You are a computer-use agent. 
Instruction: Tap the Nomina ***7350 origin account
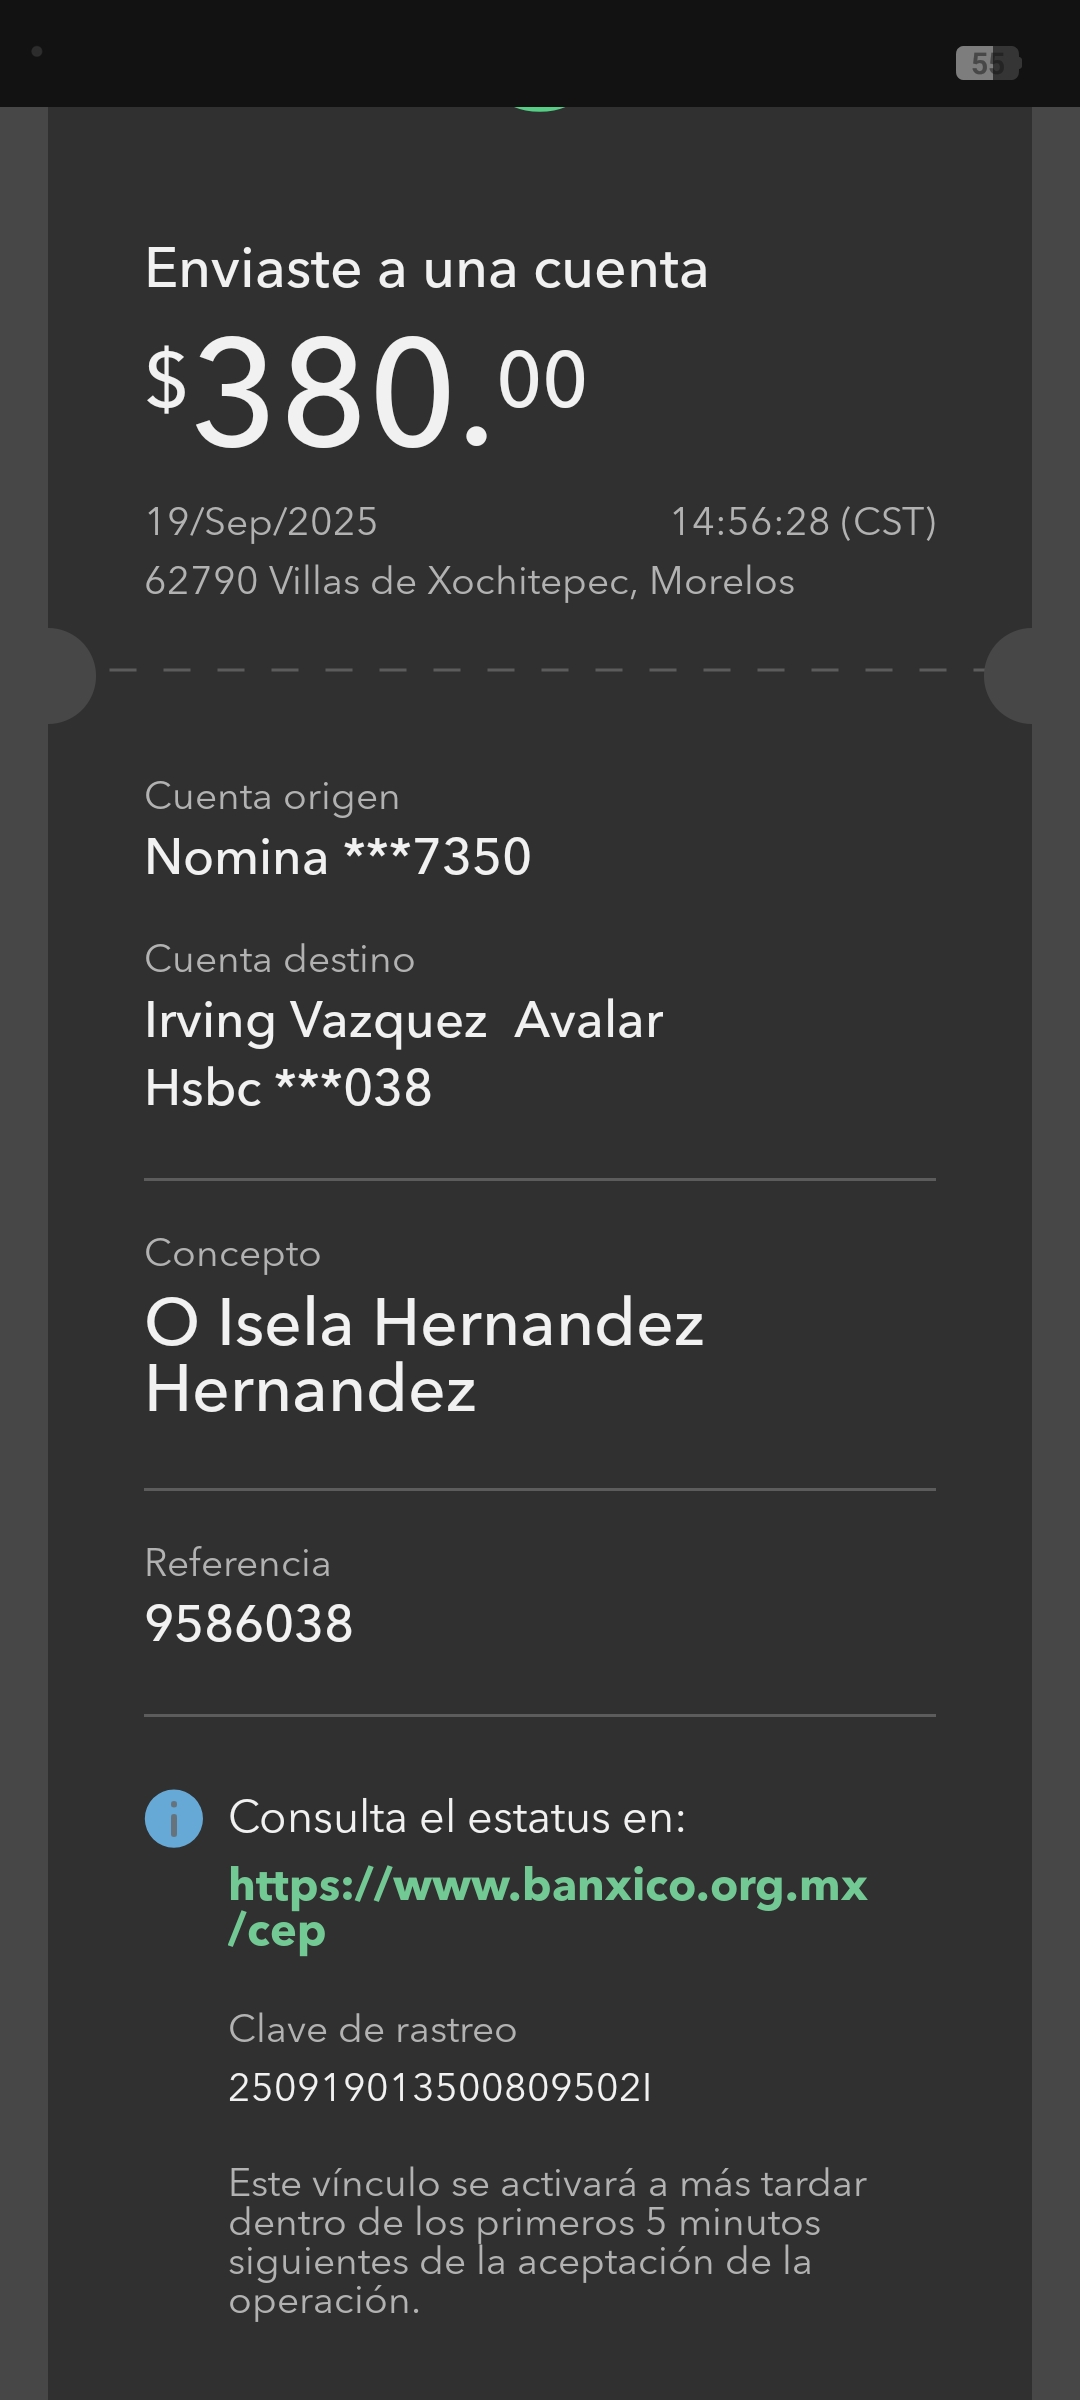338,857
